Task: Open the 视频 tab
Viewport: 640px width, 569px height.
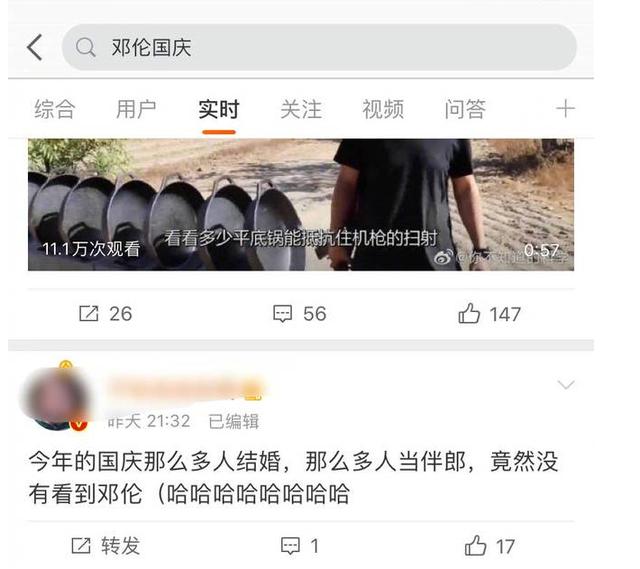Action: pos(383,109)
